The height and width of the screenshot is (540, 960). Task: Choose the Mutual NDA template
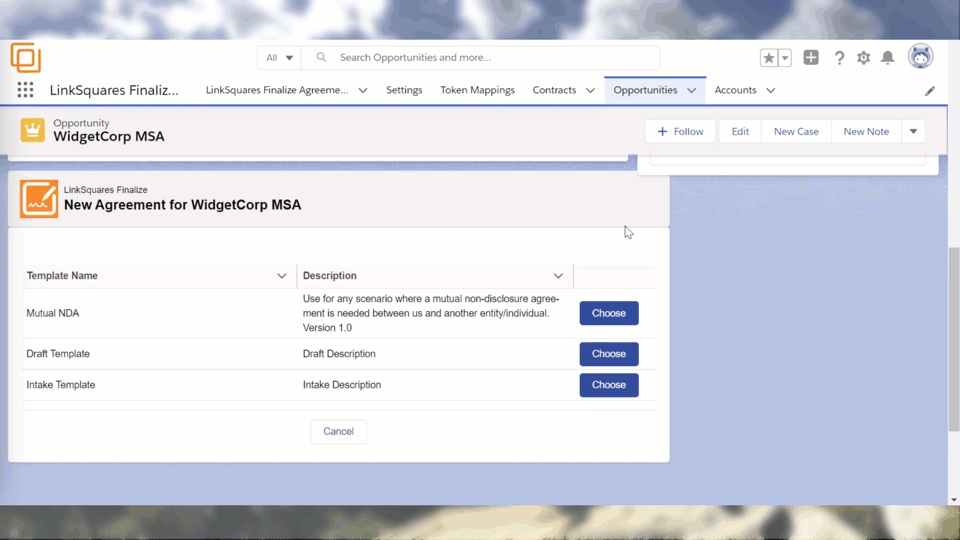tap(608, 313)
